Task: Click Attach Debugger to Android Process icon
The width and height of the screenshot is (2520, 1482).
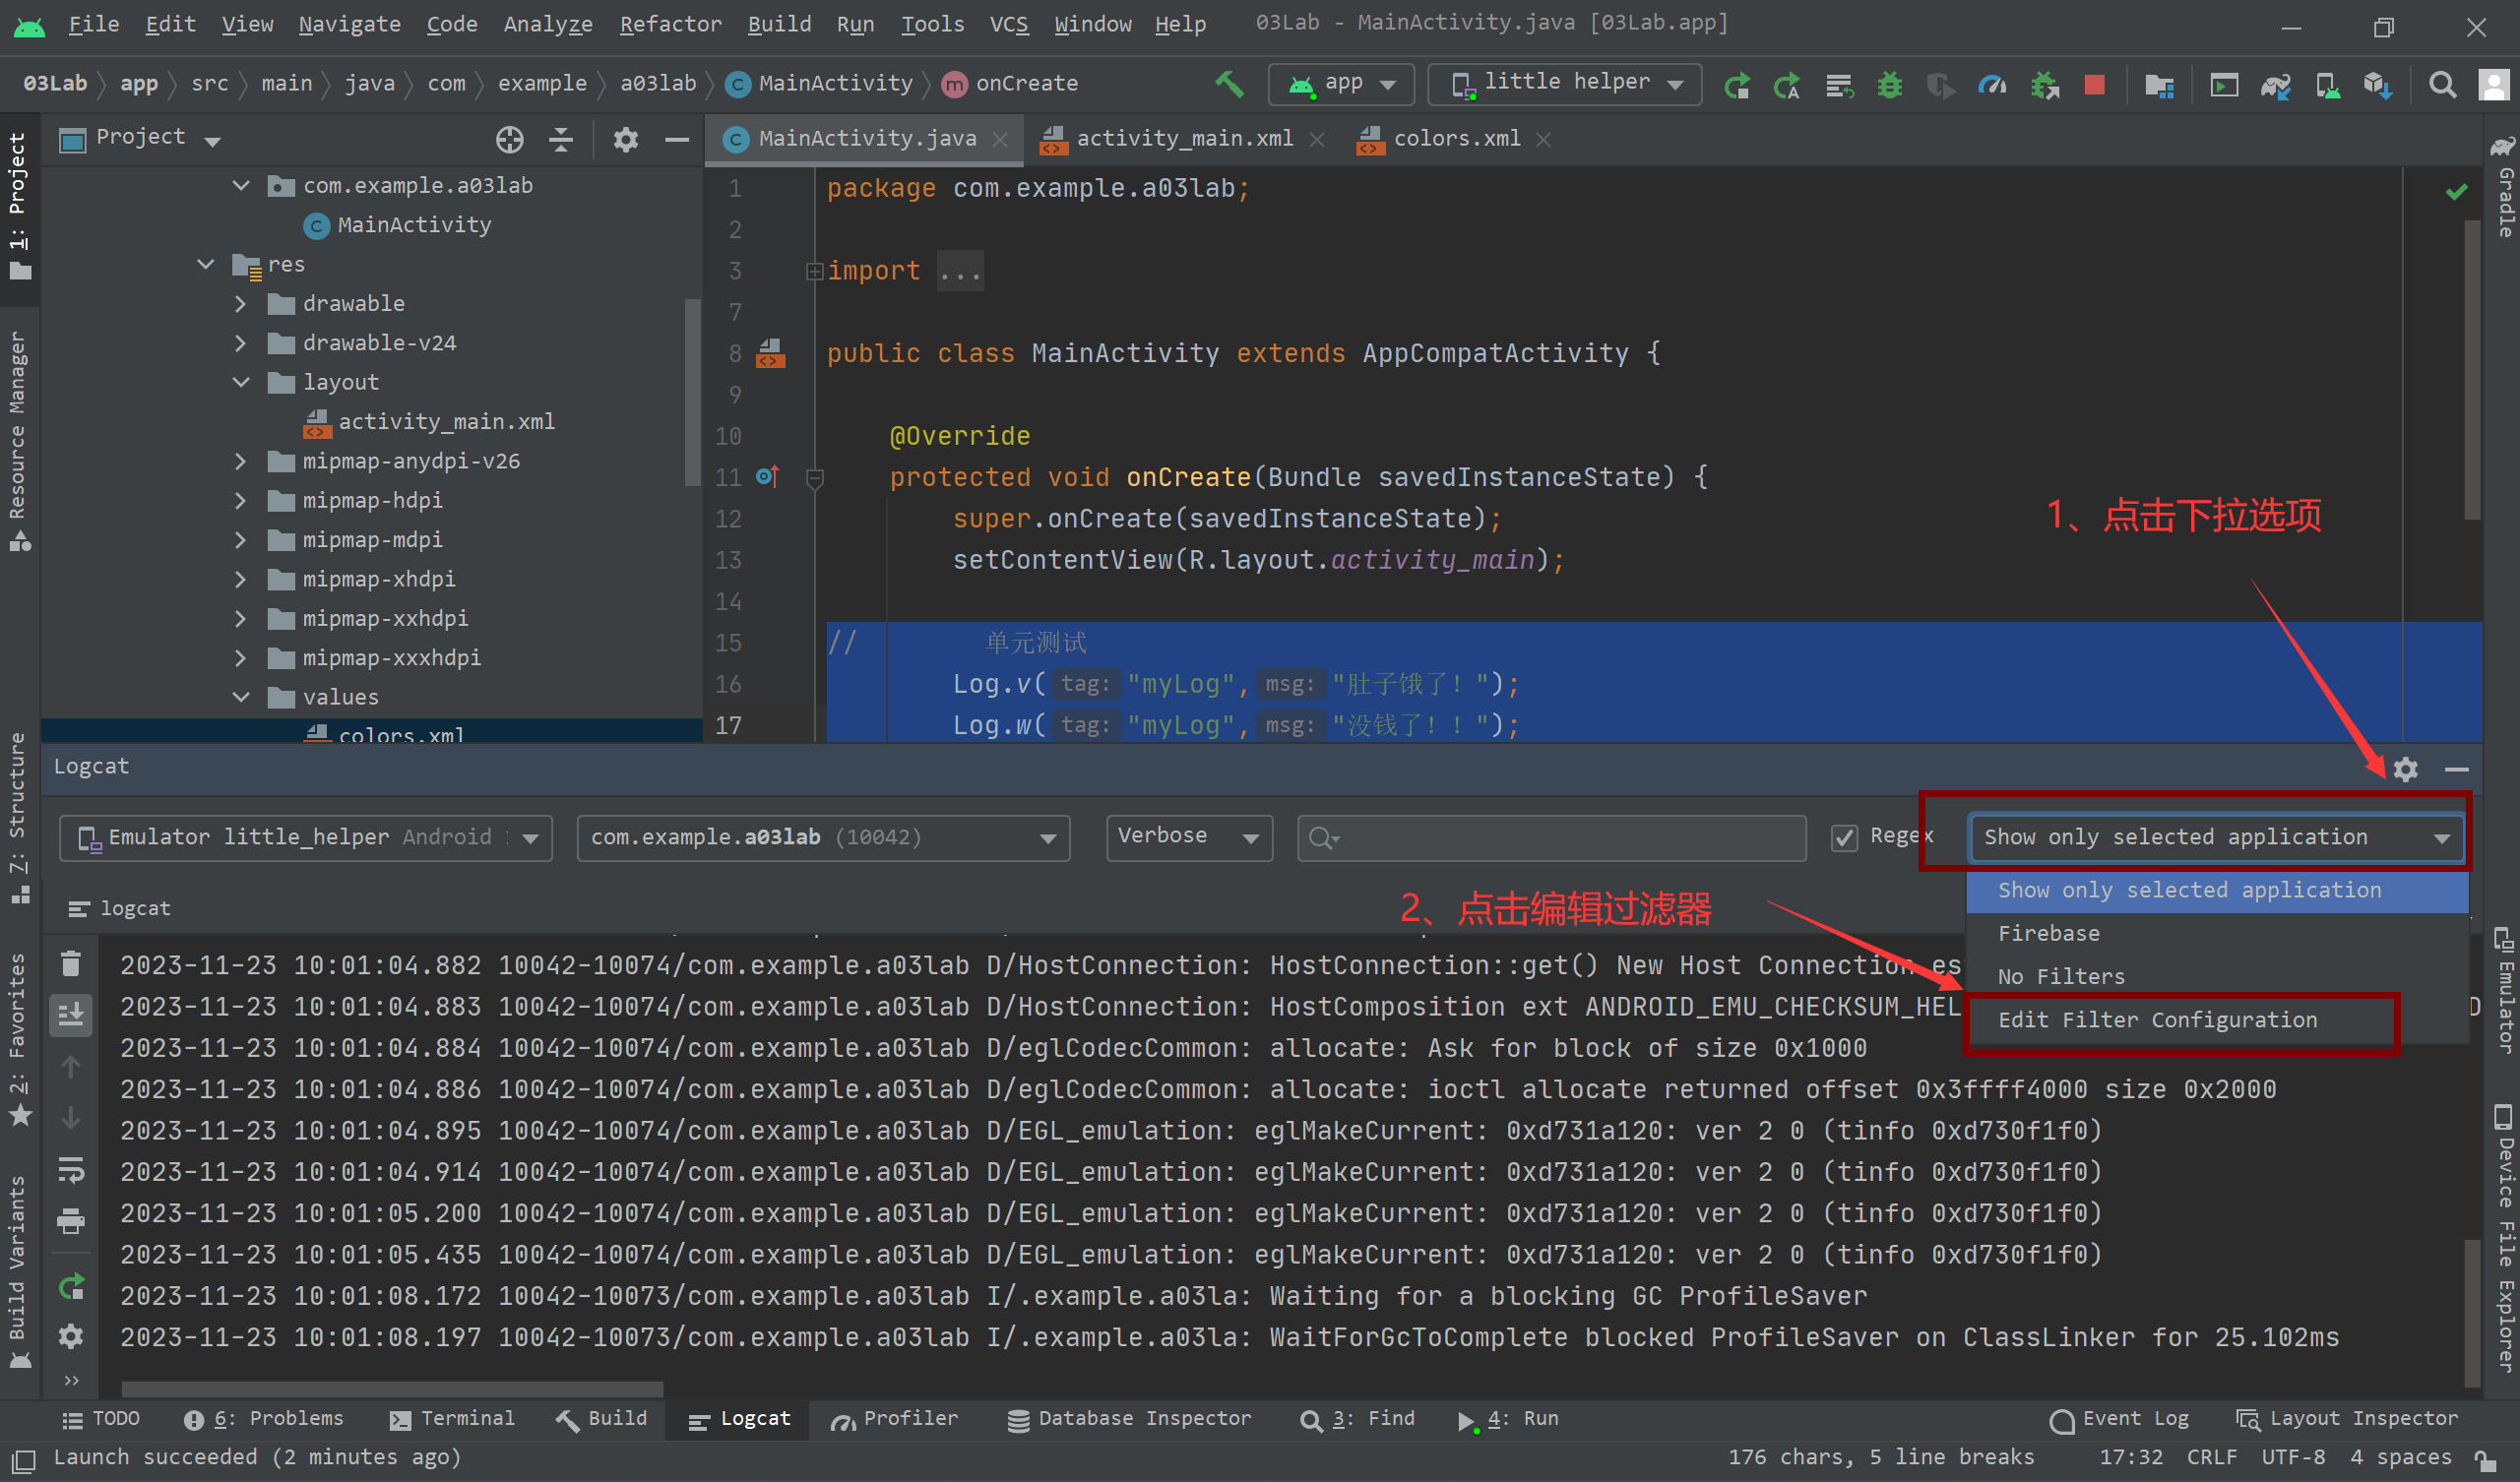Action: pyautogui.click(x=2044, y=85)
